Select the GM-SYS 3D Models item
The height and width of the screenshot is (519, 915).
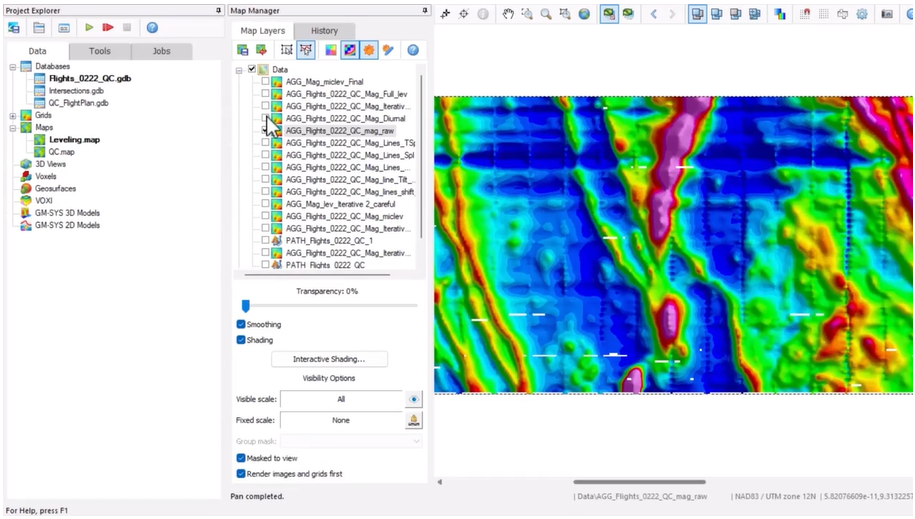coord(67,213)
